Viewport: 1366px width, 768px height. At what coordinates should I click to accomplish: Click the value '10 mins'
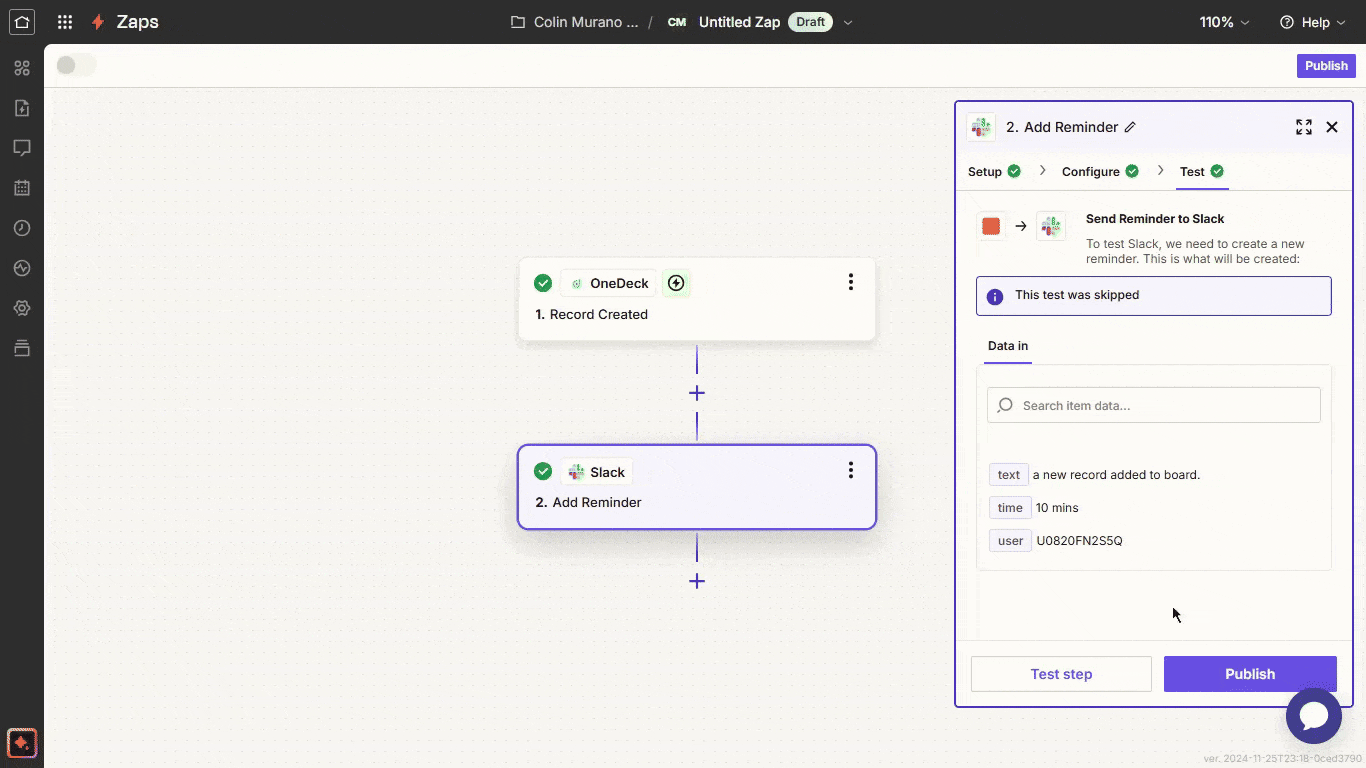coord(1057,508)
